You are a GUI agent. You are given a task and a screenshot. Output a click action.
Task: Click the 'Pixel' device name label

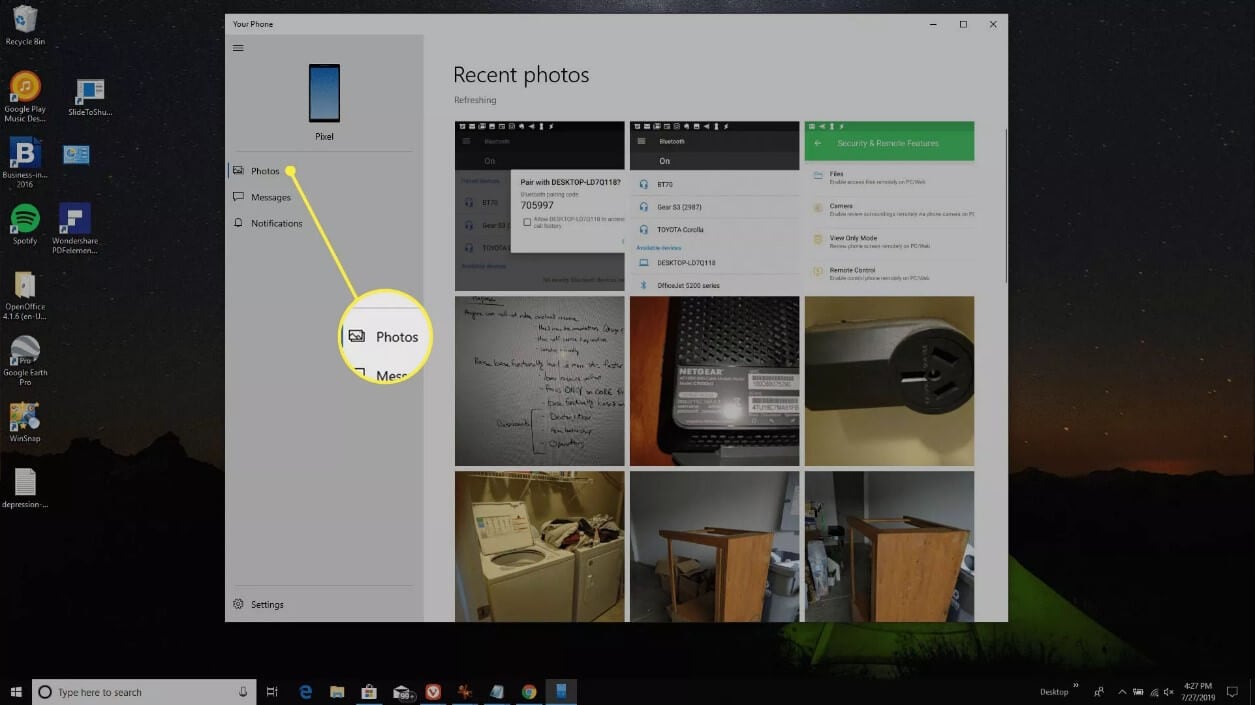(324, 136)
